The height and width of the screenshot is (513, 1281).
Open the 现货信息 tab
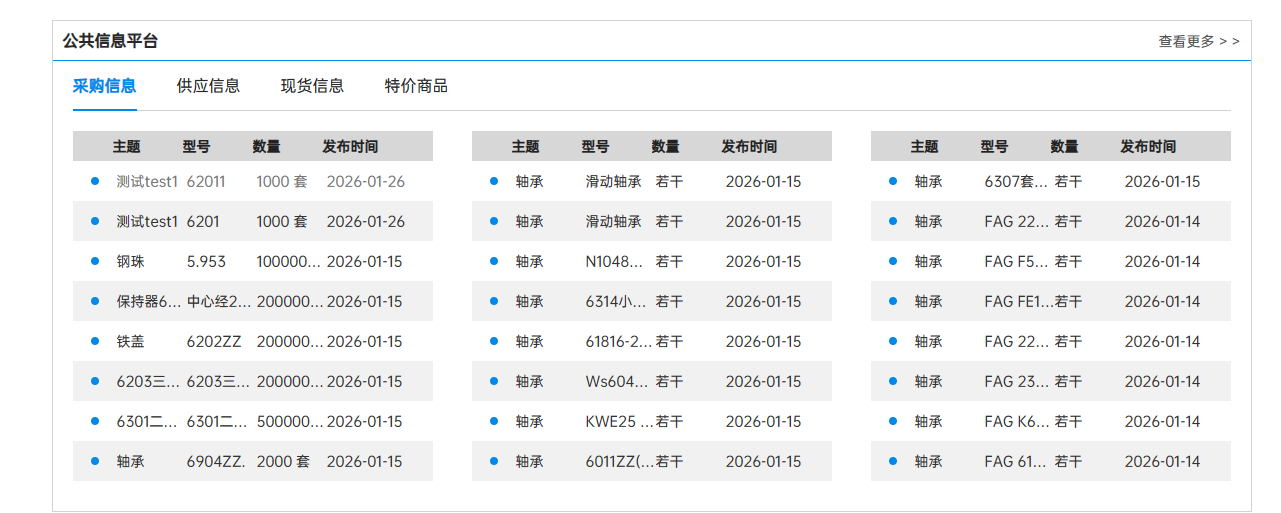312,86
